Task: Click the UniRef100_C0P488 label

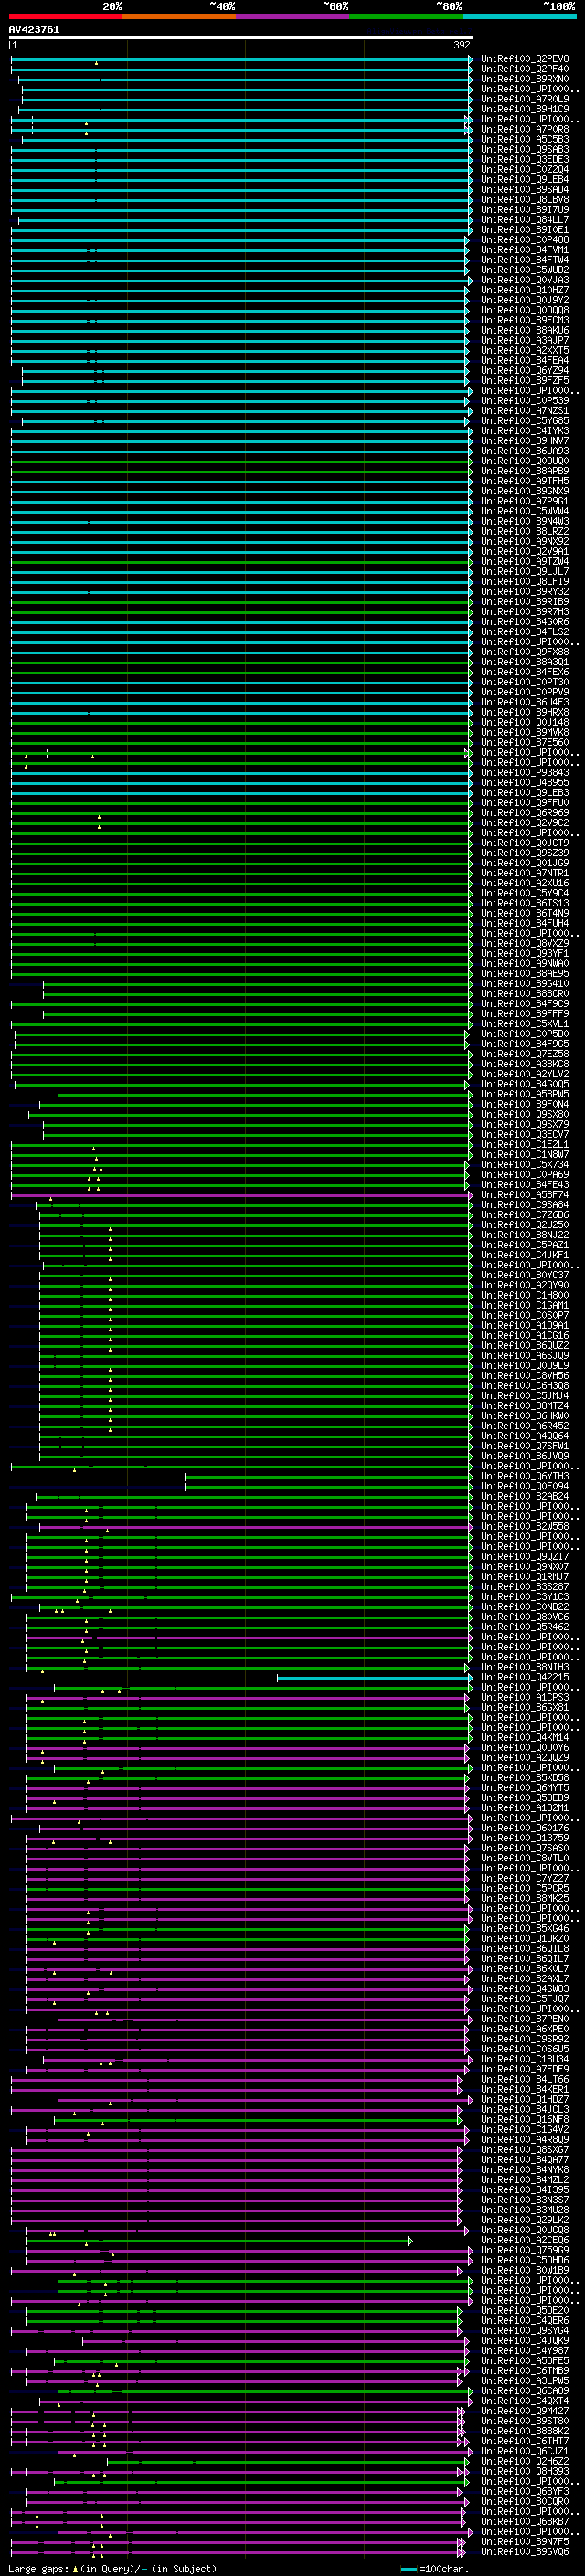Action: tap(525, 240)
